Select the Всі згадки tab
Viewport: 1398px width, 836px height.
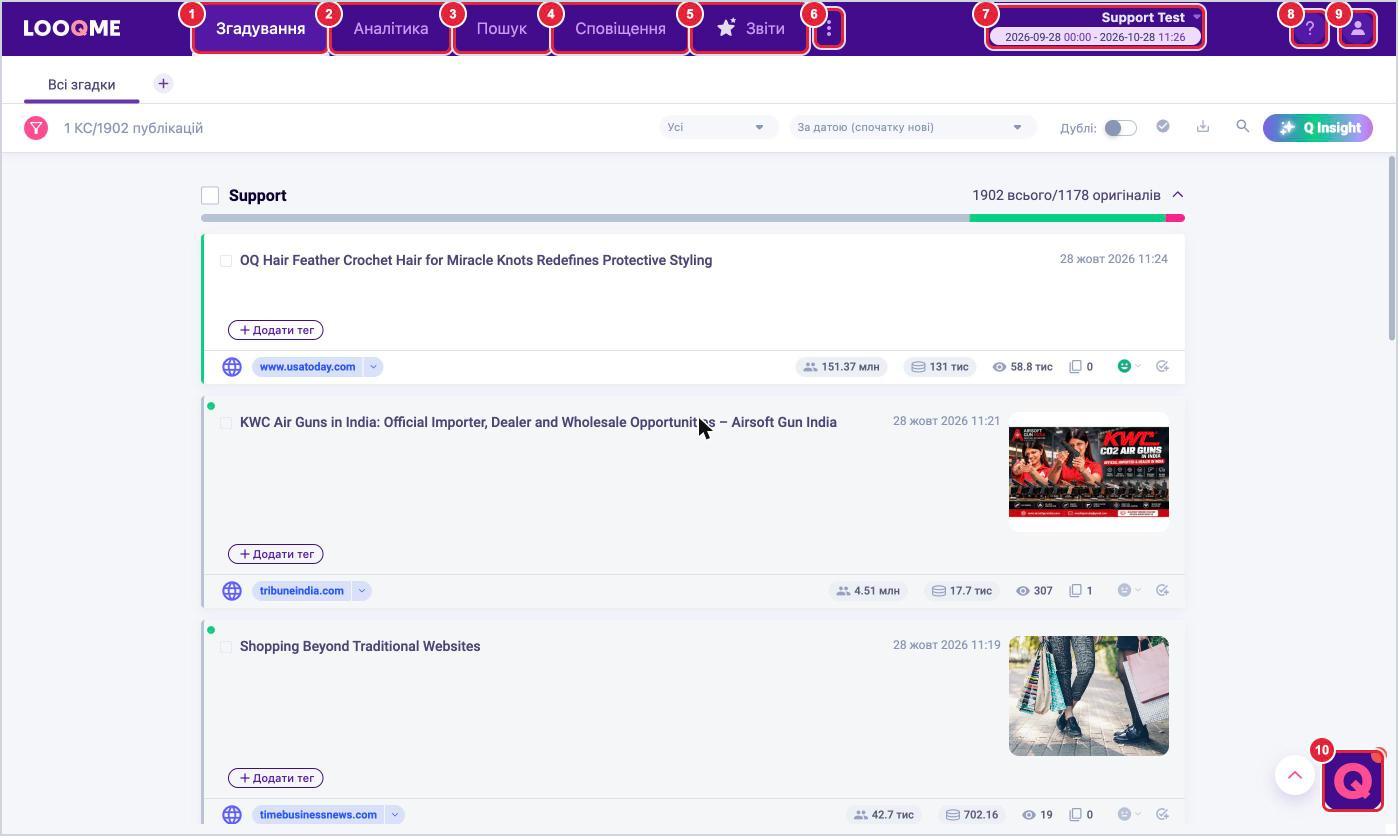pyautogui.click(x=82, y=85)
